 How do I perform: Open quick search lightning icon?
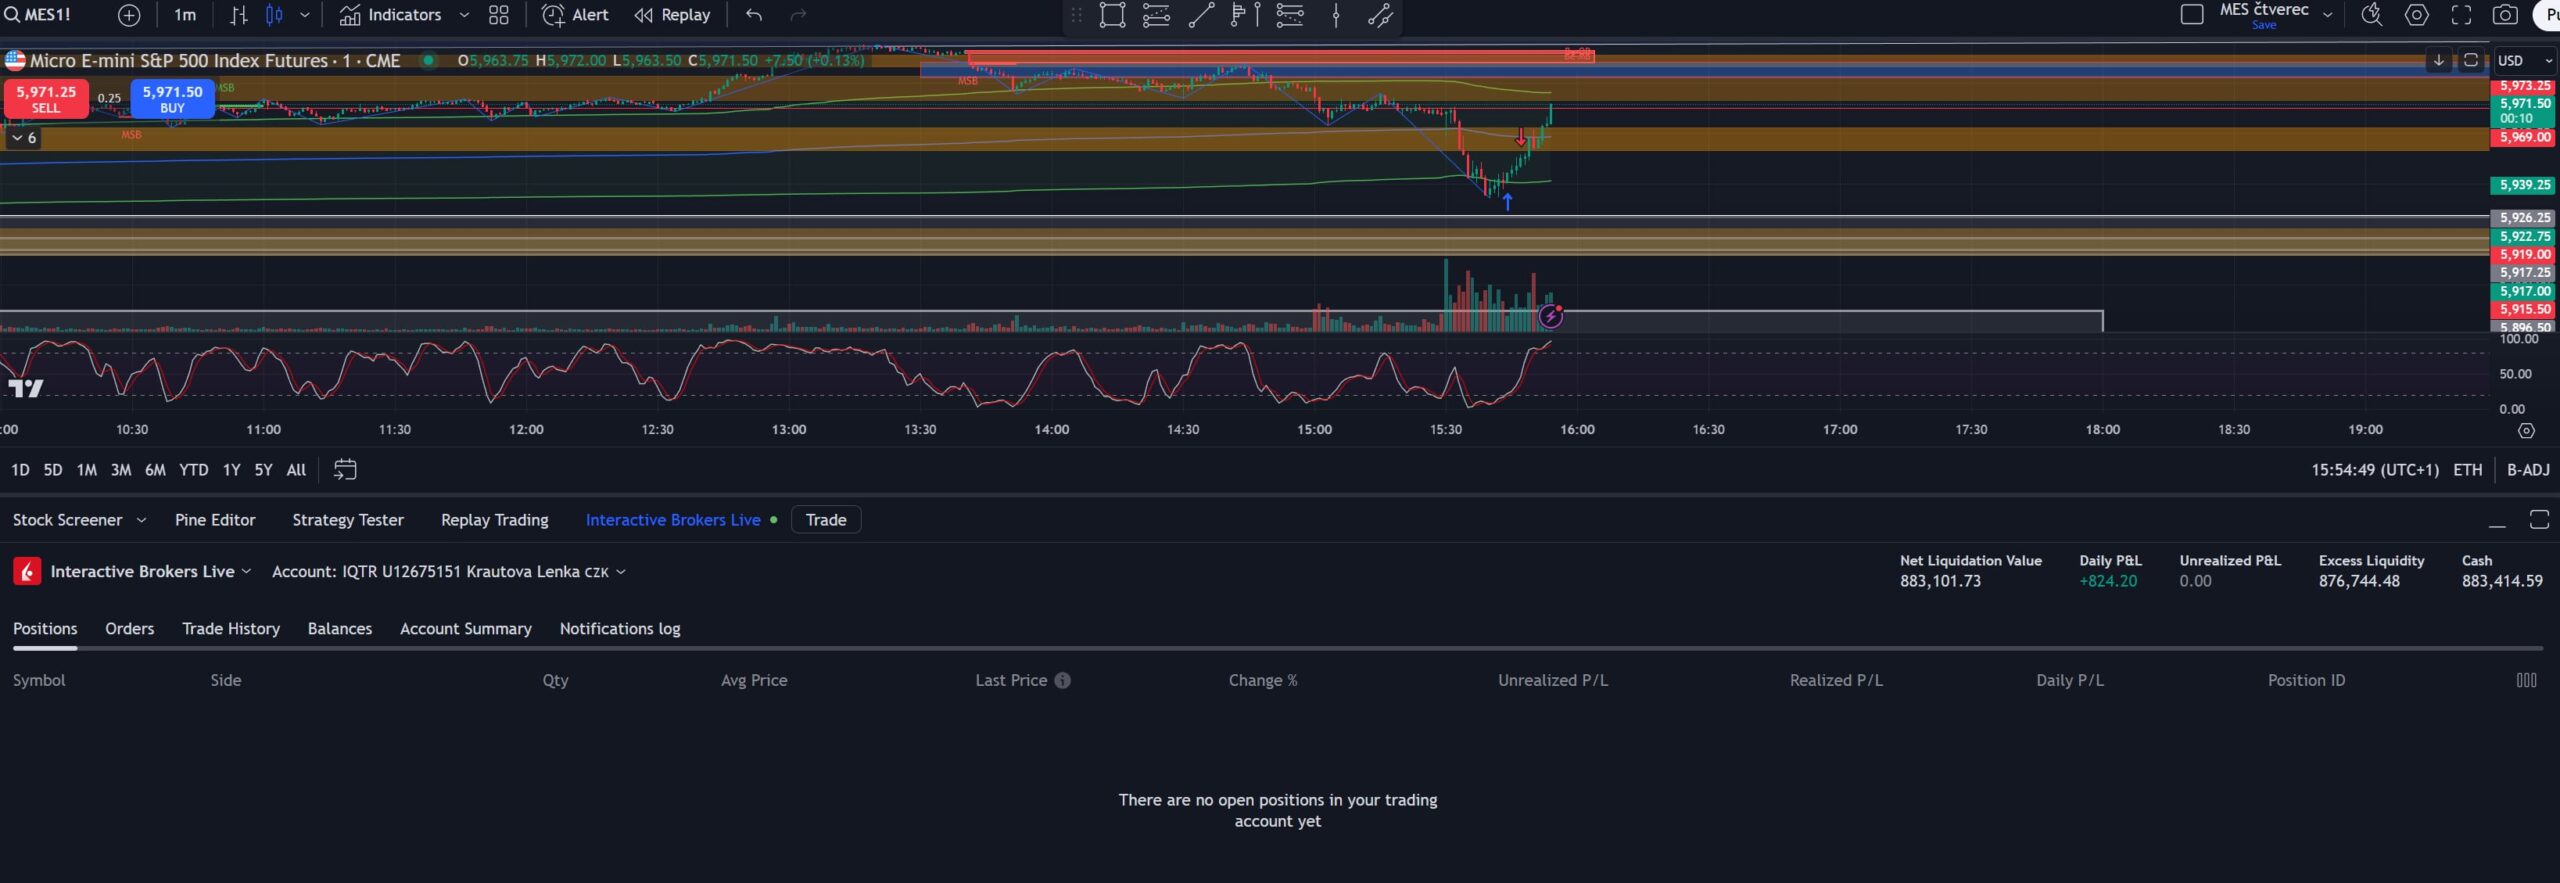click(x=2372, y=15)
